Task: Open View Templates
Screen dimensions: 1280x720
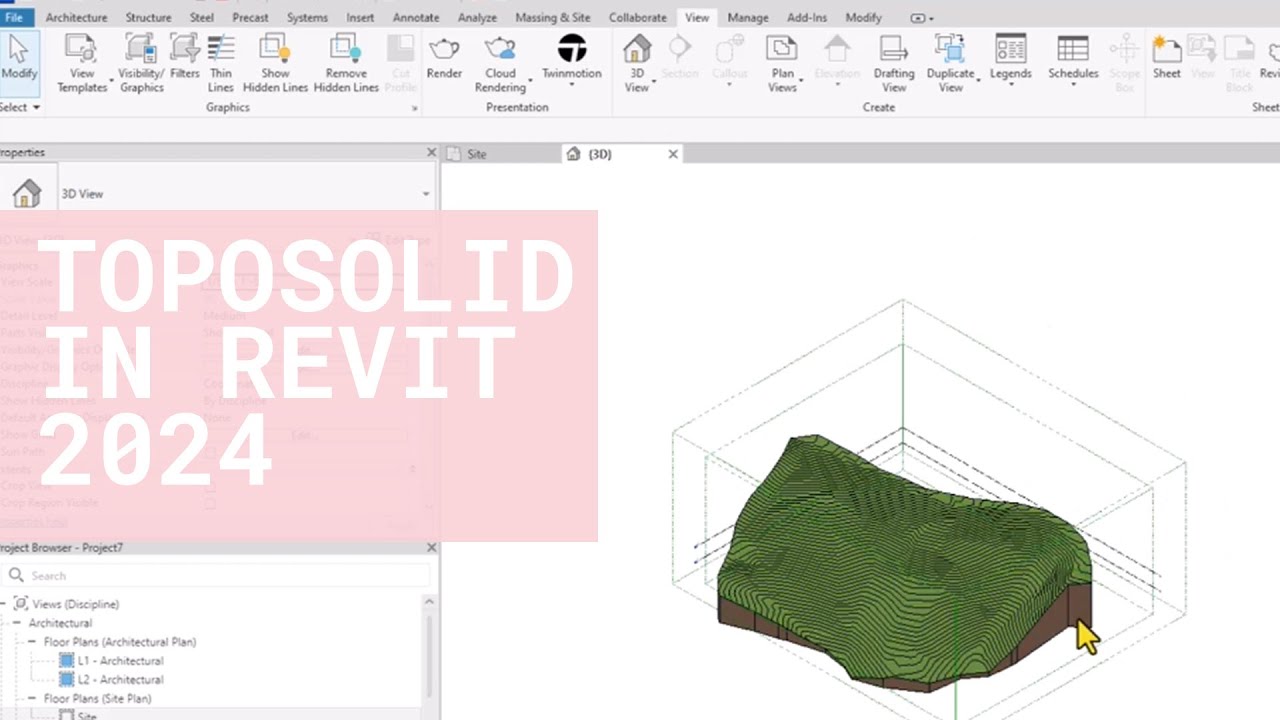Action: pyautogui.click(x=82, y=63)
